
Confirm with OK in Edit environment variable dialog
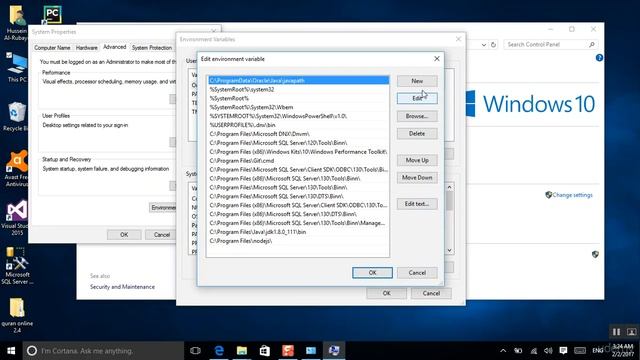point(372,273)
